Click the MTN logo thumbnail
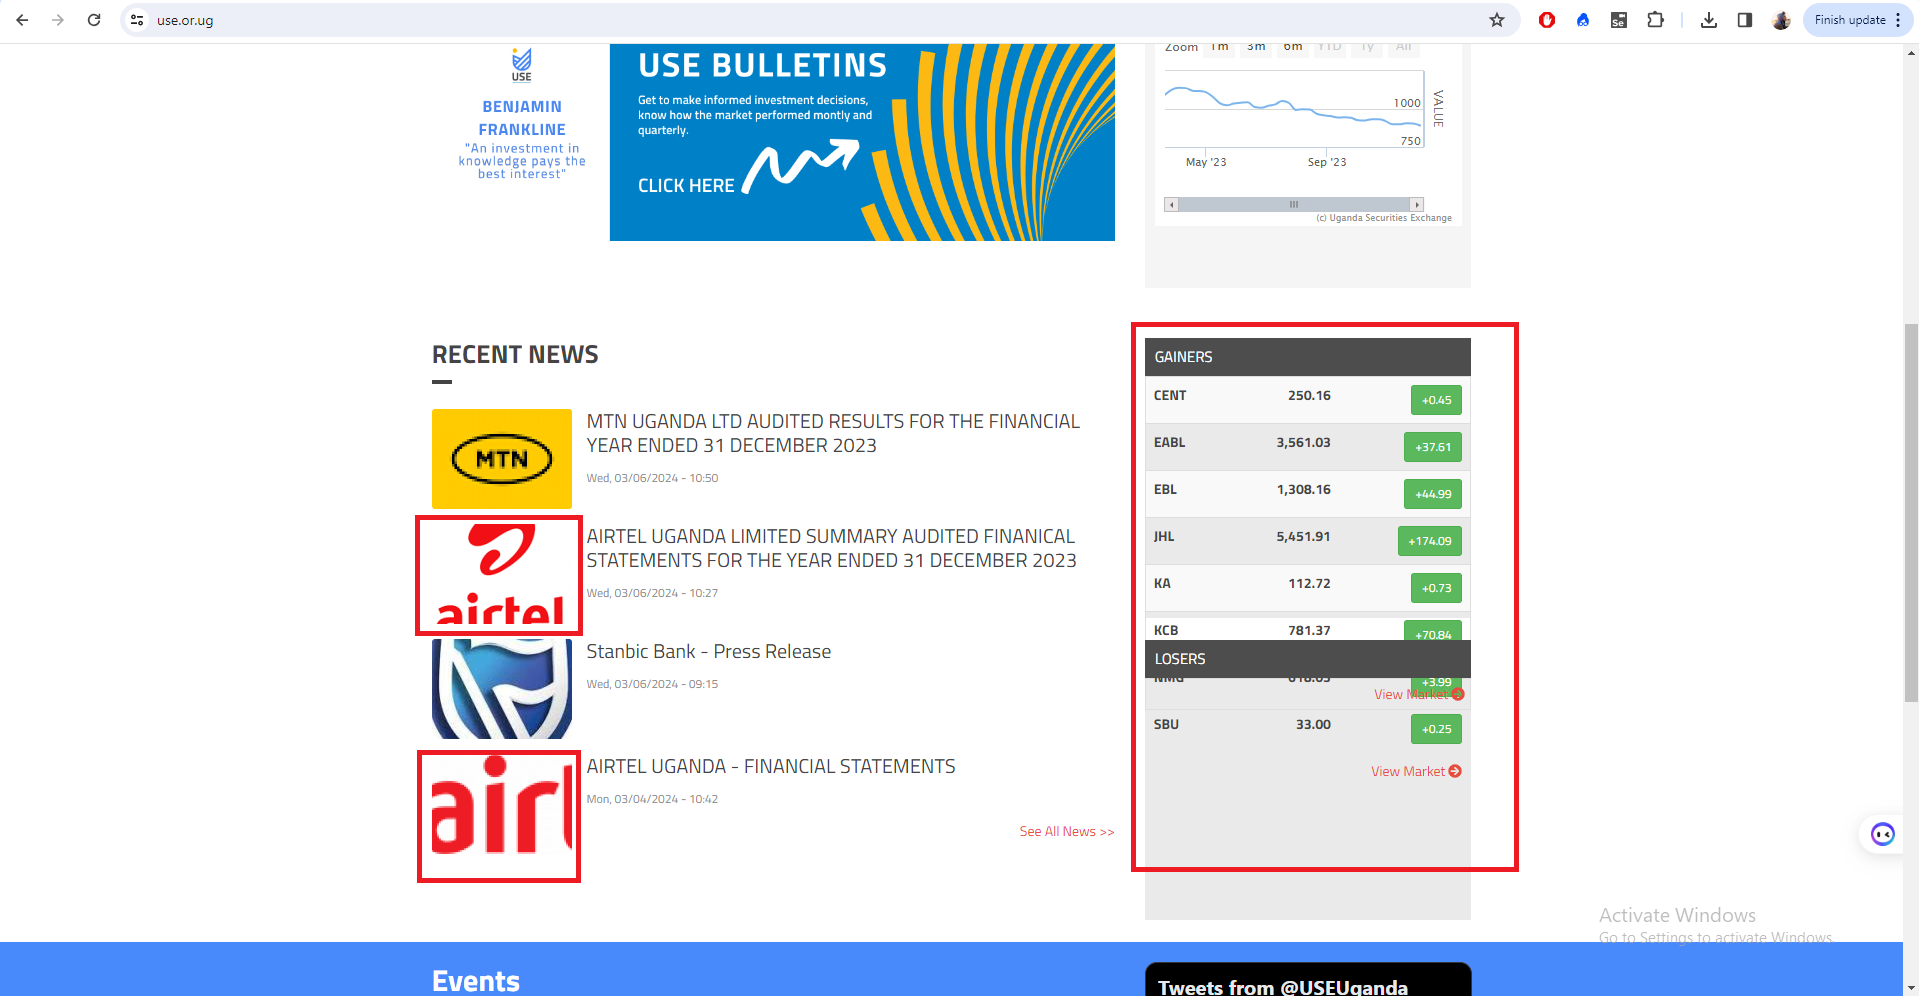This screenshot has width=1919, height=996. [502, 459]
